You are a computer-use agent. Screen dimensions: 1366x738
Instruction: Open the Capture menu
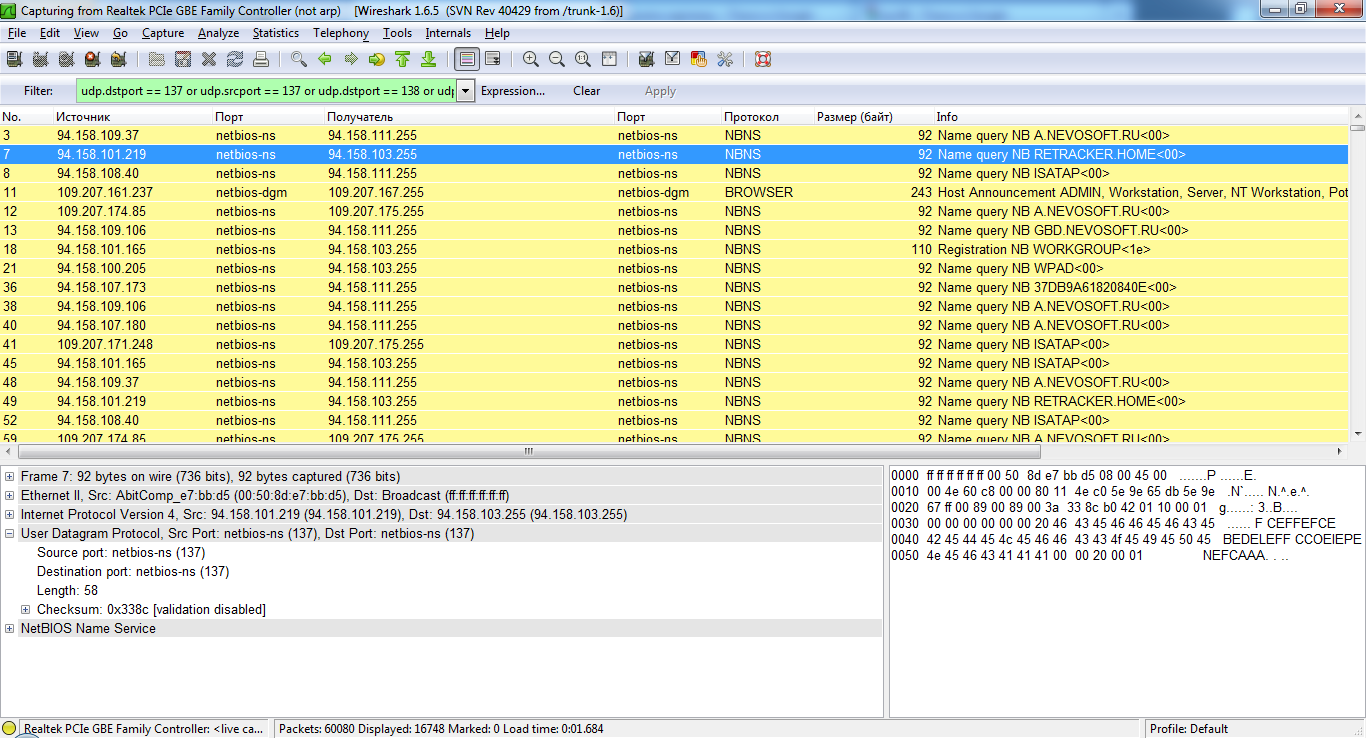pos(163,33)
